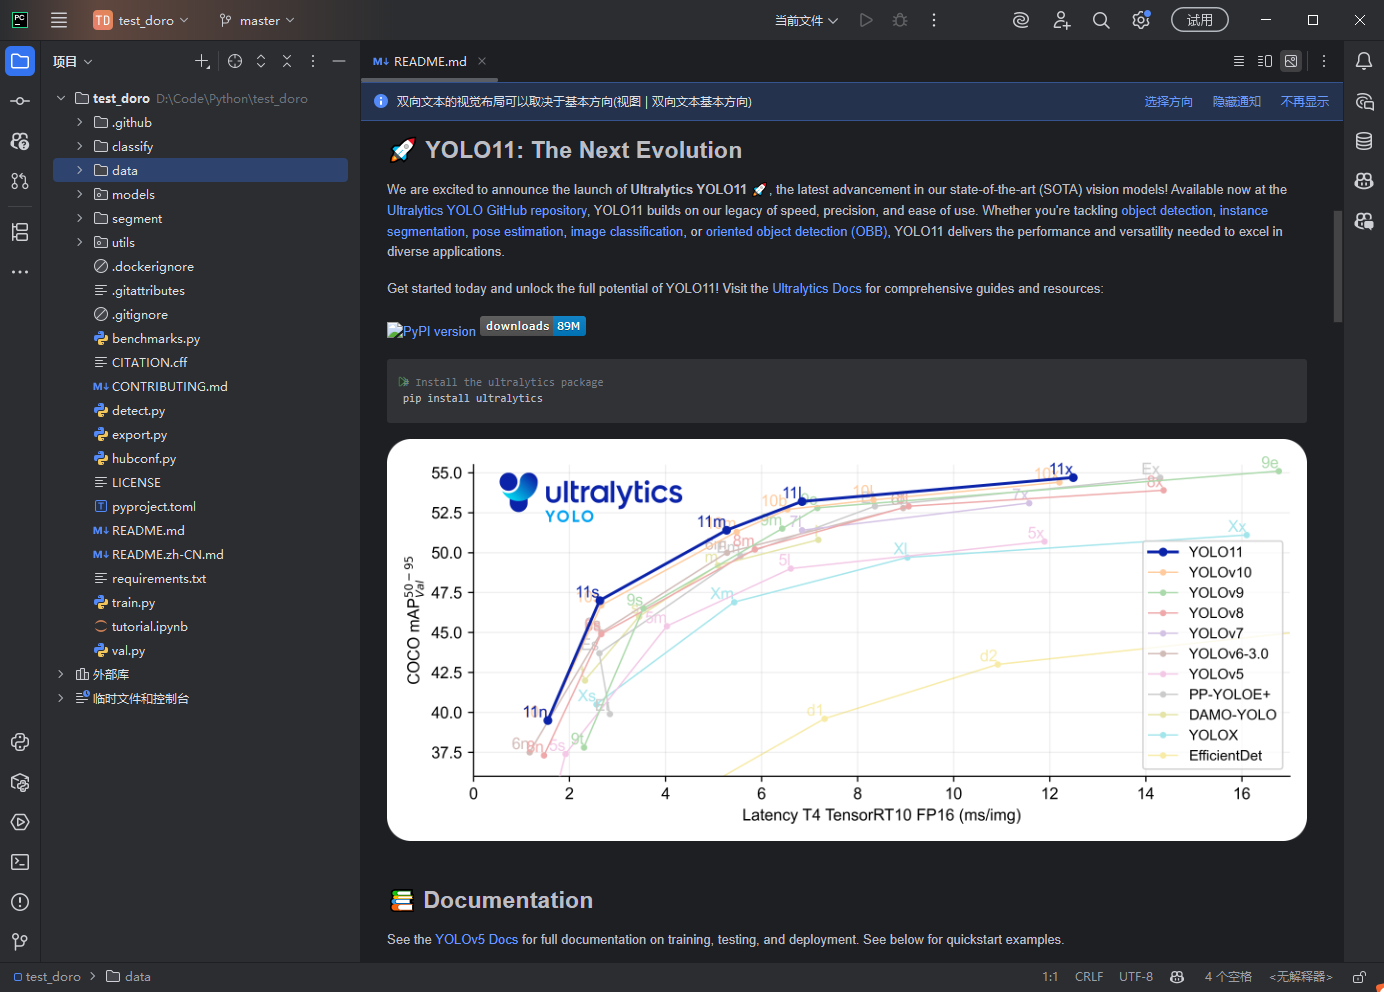The width and height of the screenshot is (1384, 992).
Task: Open the main hamburger menu
Action: 59,20
